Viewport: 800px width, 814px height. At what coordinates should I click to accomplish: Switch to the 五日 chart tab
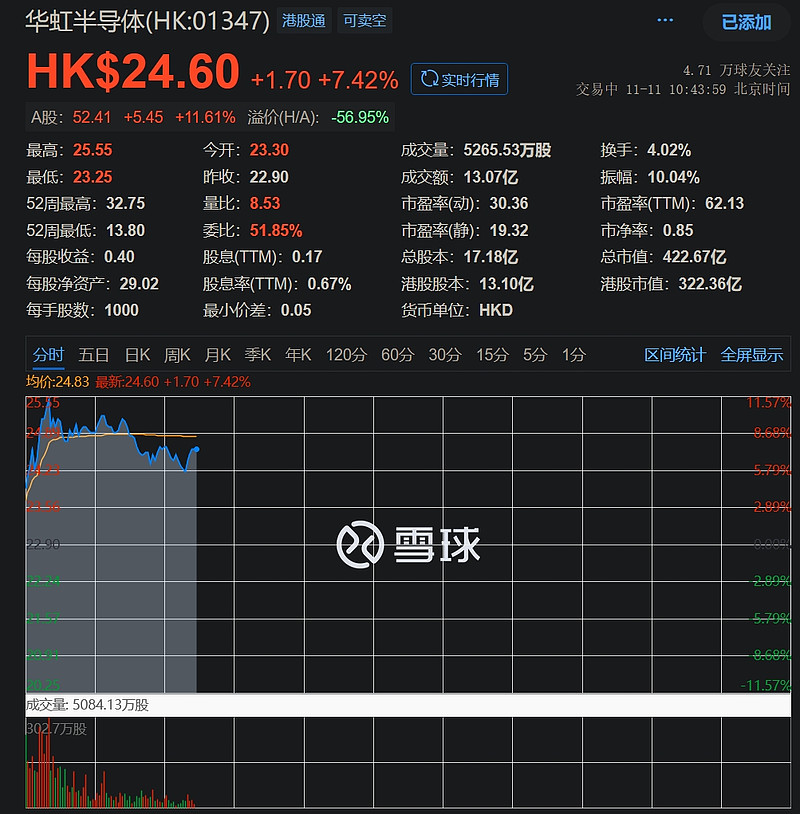pos(93,355)
